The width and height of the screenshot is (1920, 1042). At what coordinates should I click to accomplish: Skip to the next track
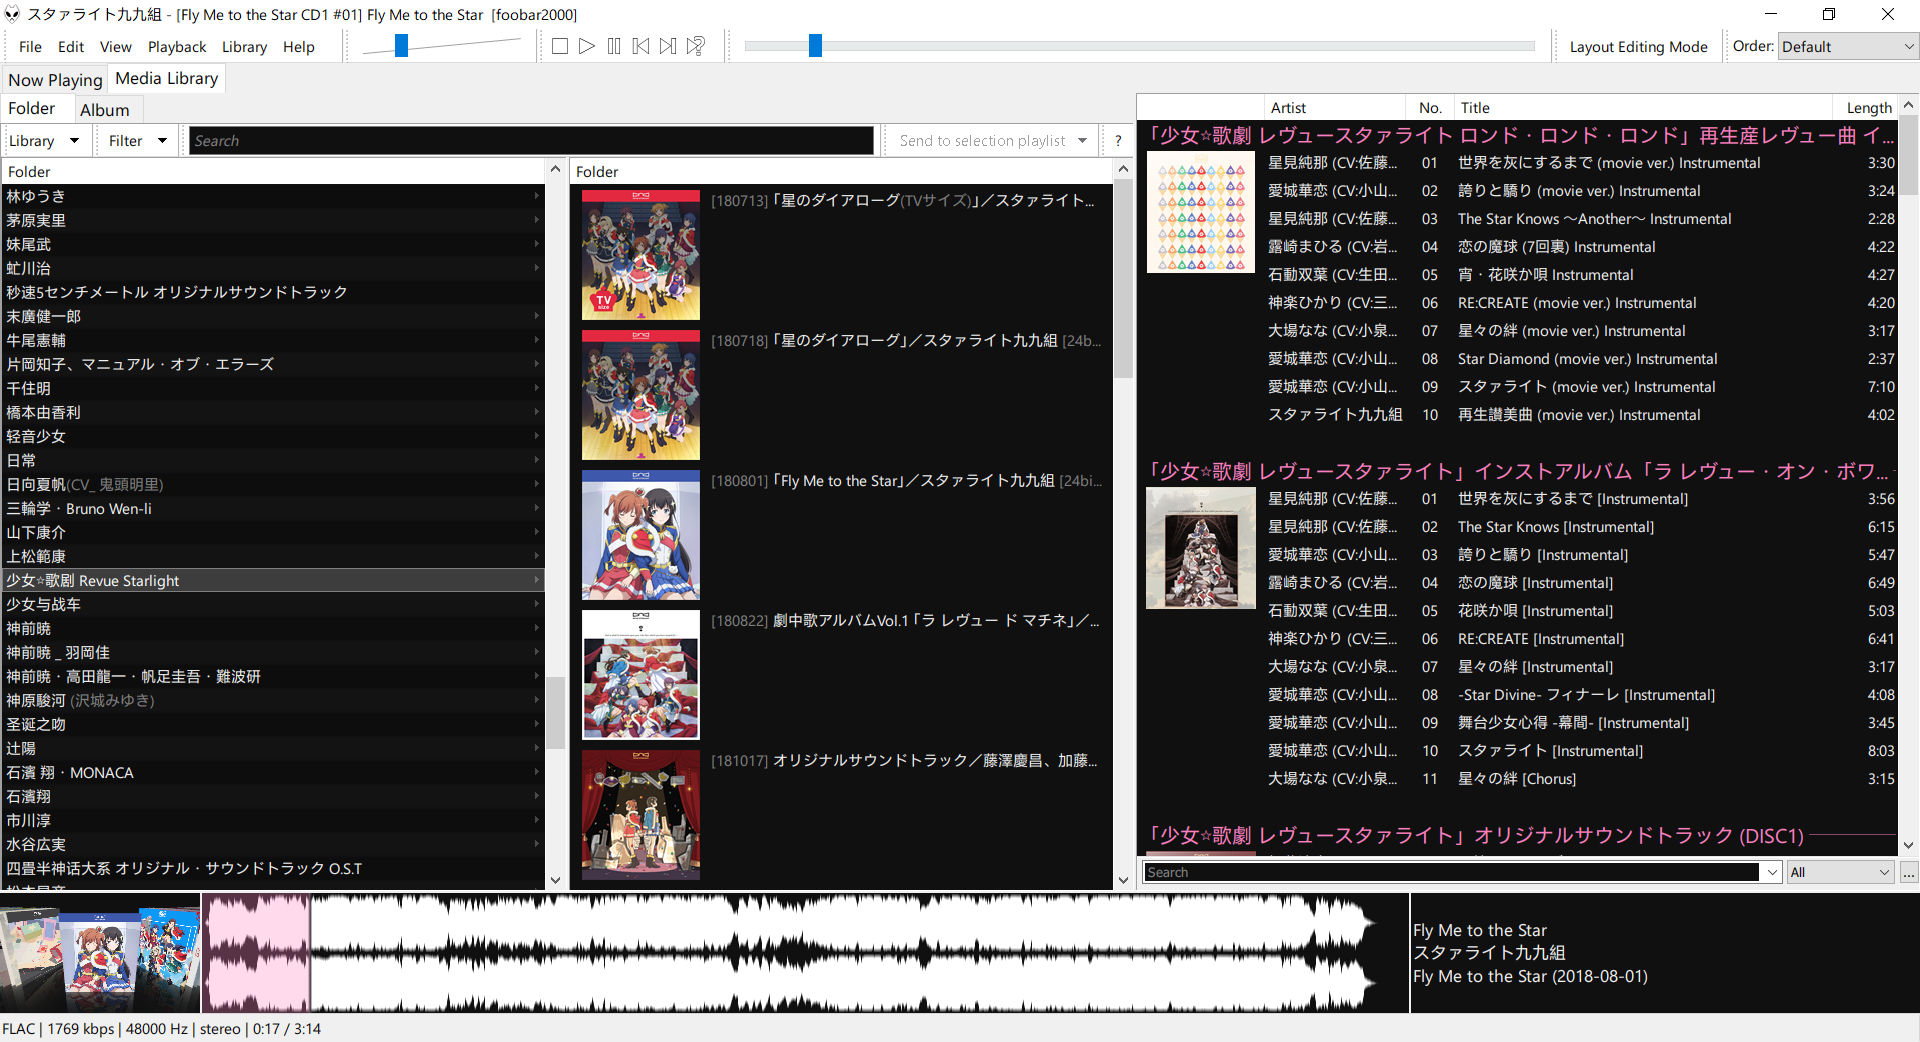(668, 45)
